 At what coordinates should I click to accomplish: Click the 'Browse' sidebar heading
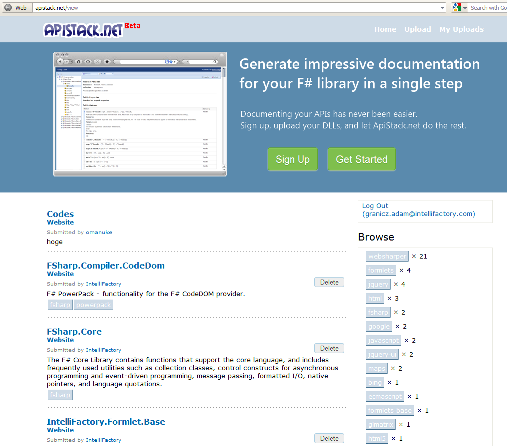coord(376,237)
